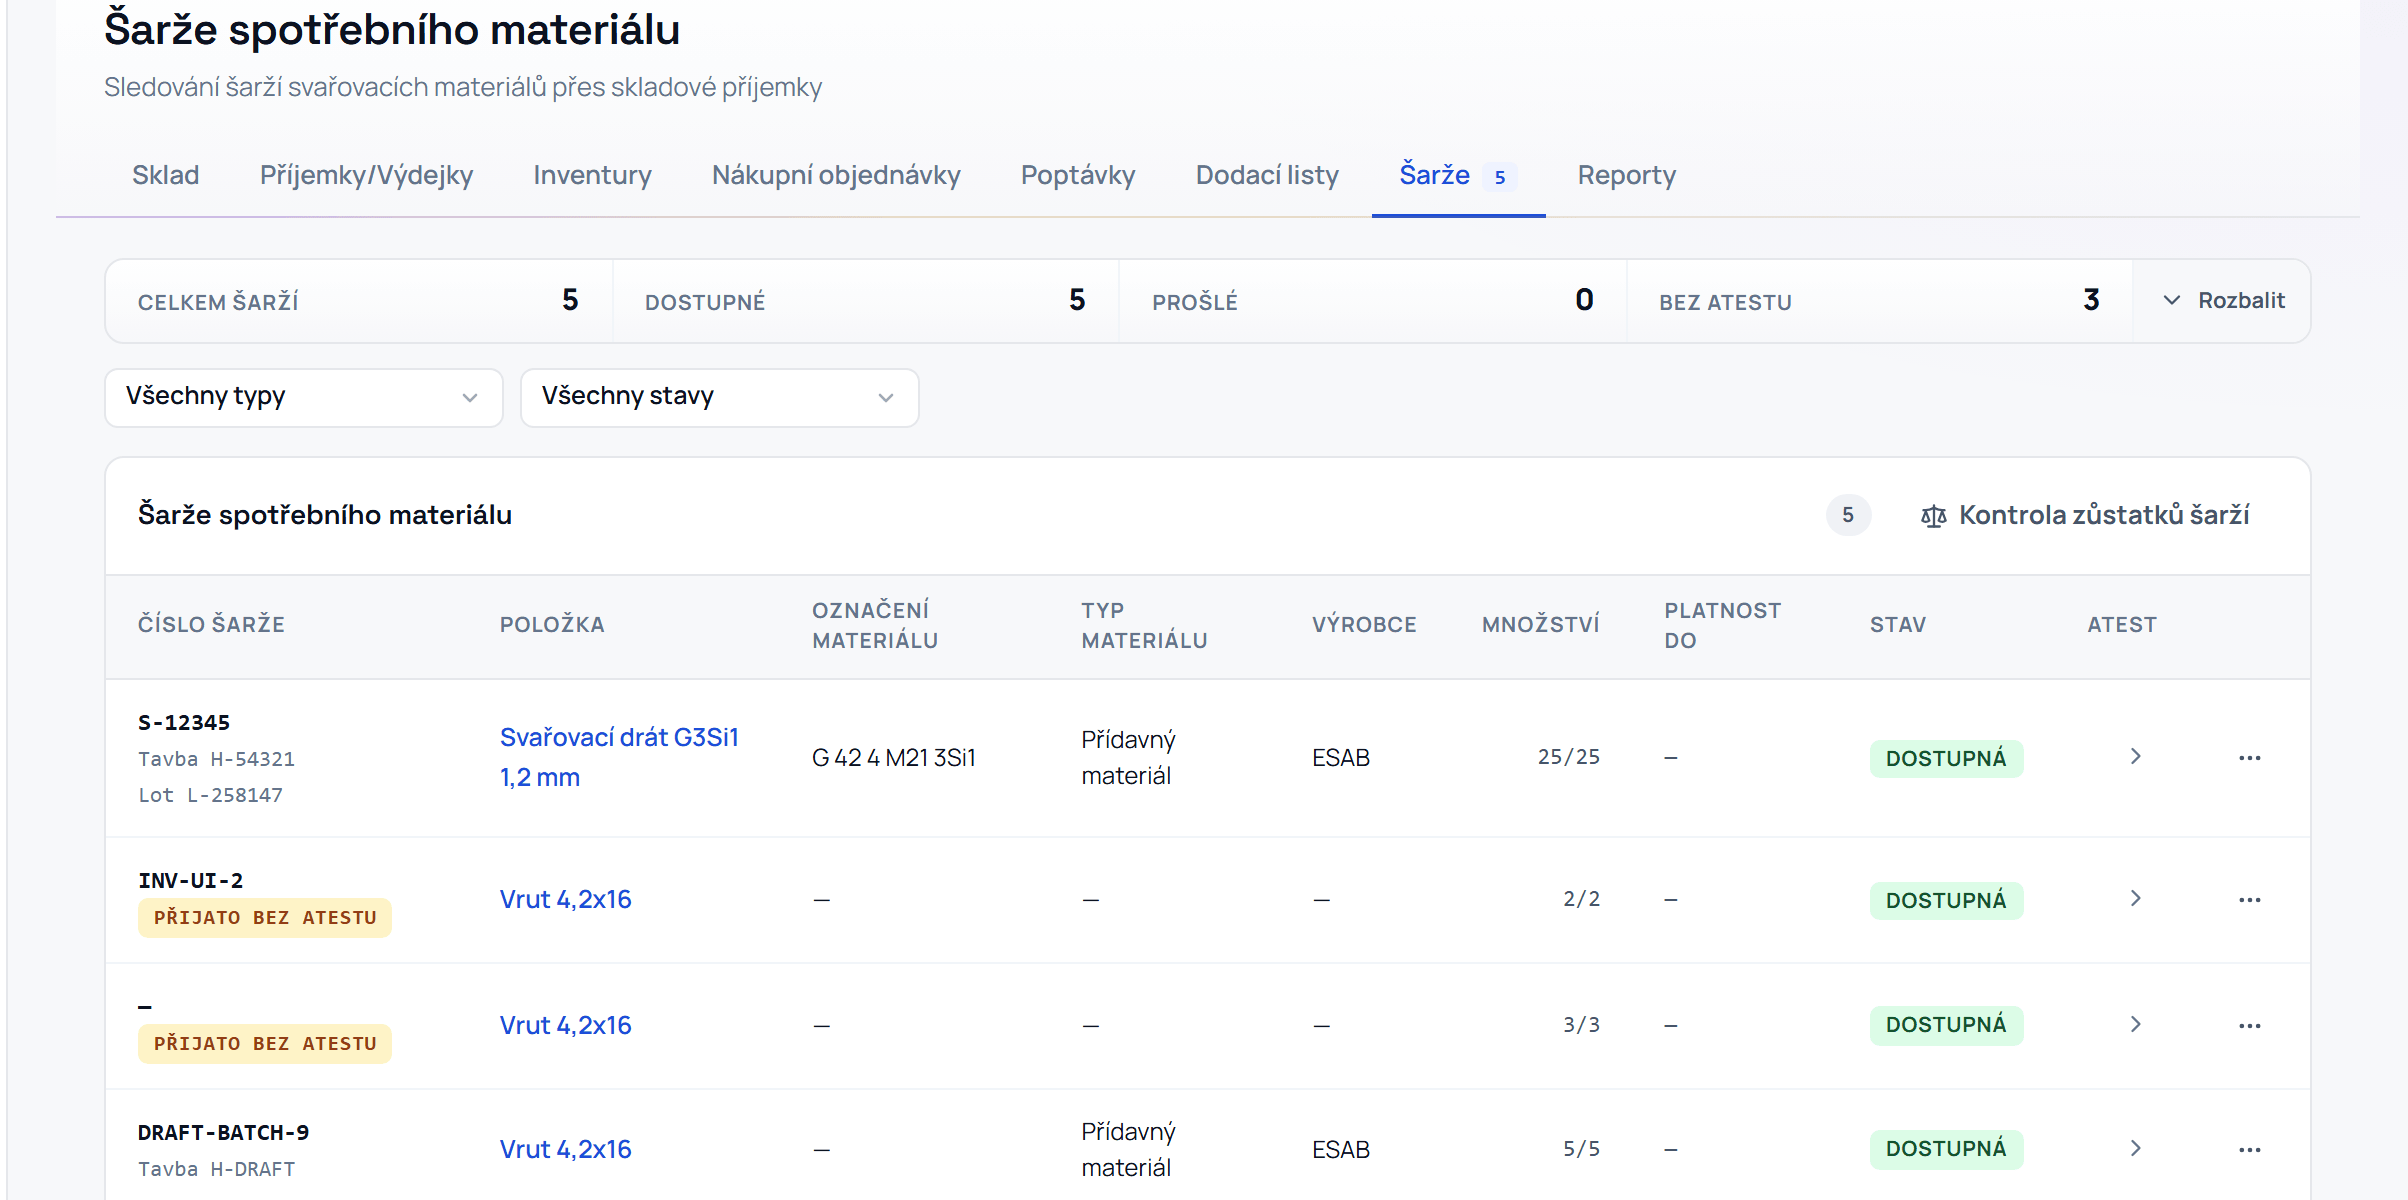Open the Příjemky/Výdejky tab

point(366,175)
